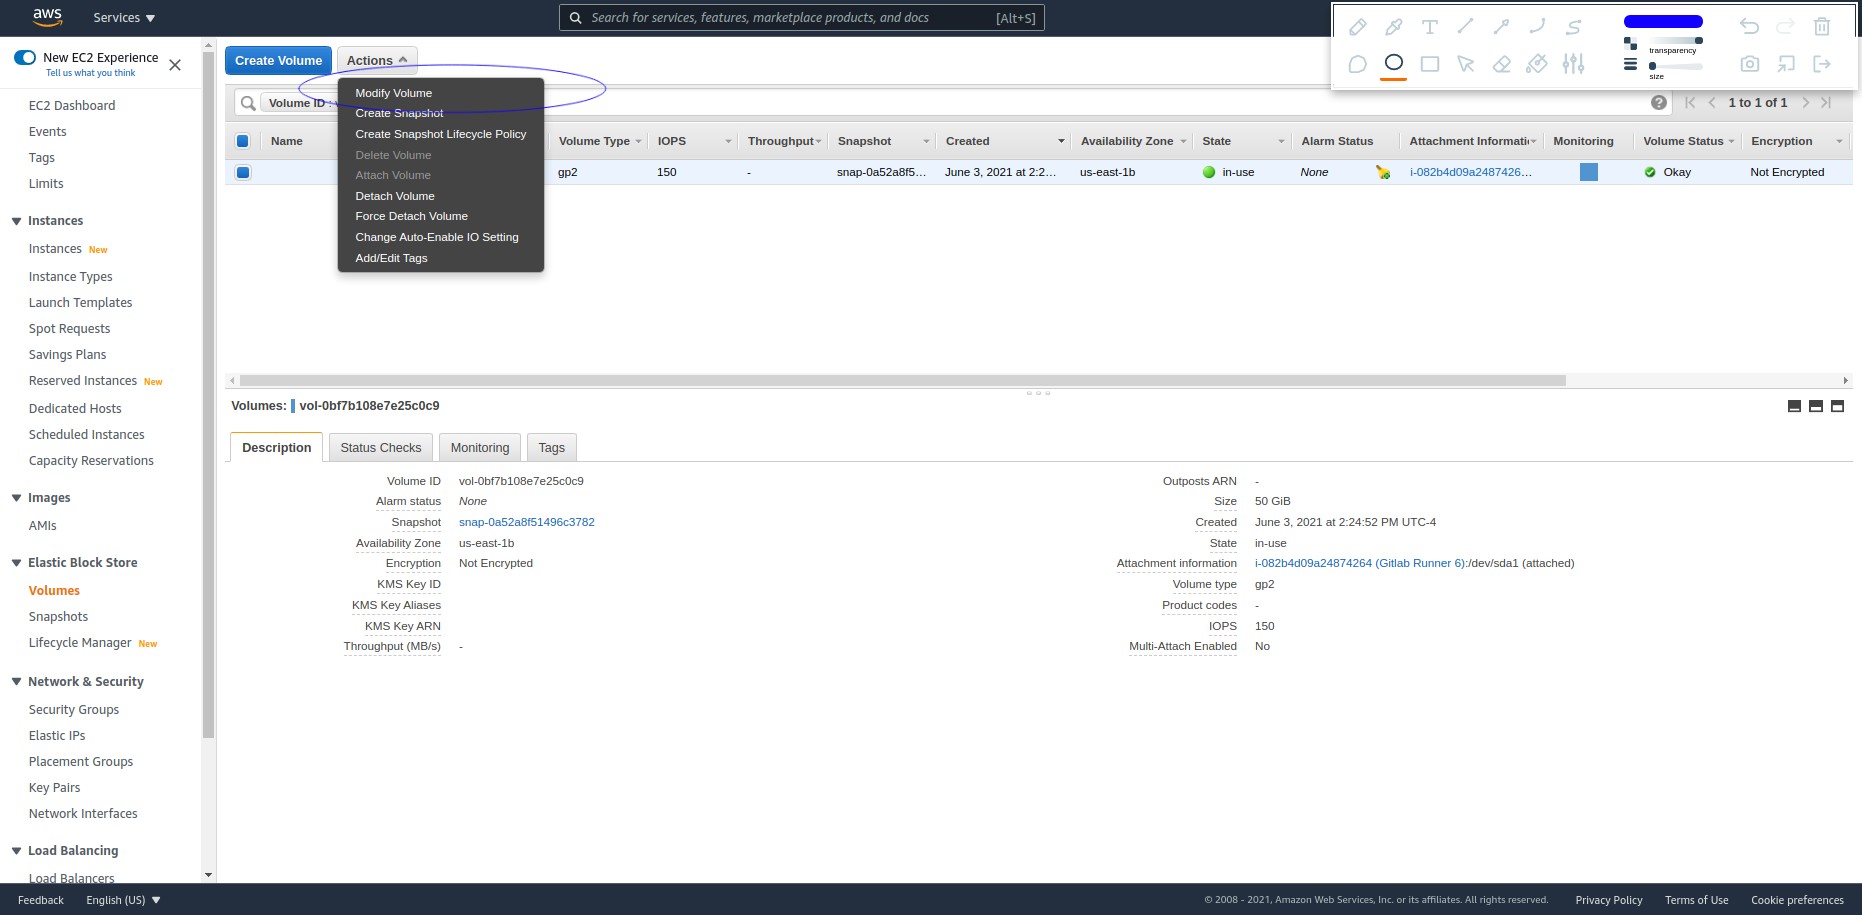Select the pencil drawing tool
This screenshot has height=915, width=1862.
1357,27
